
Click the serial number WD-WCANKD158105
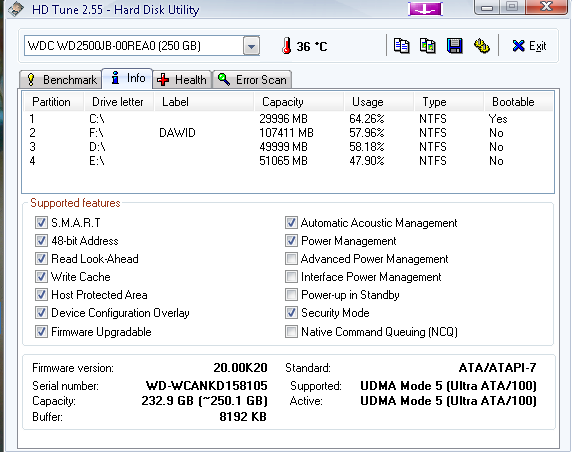click(206, 386)
